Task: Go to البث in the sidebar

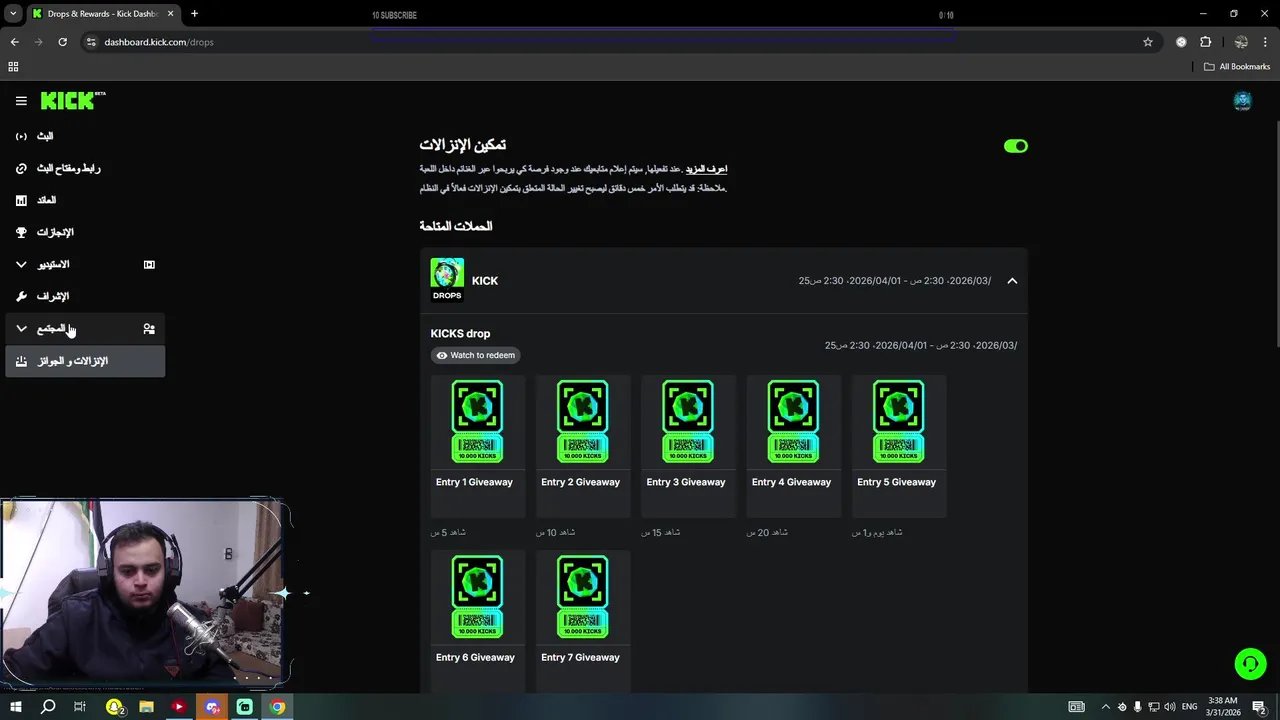Action: pos(85,136)
